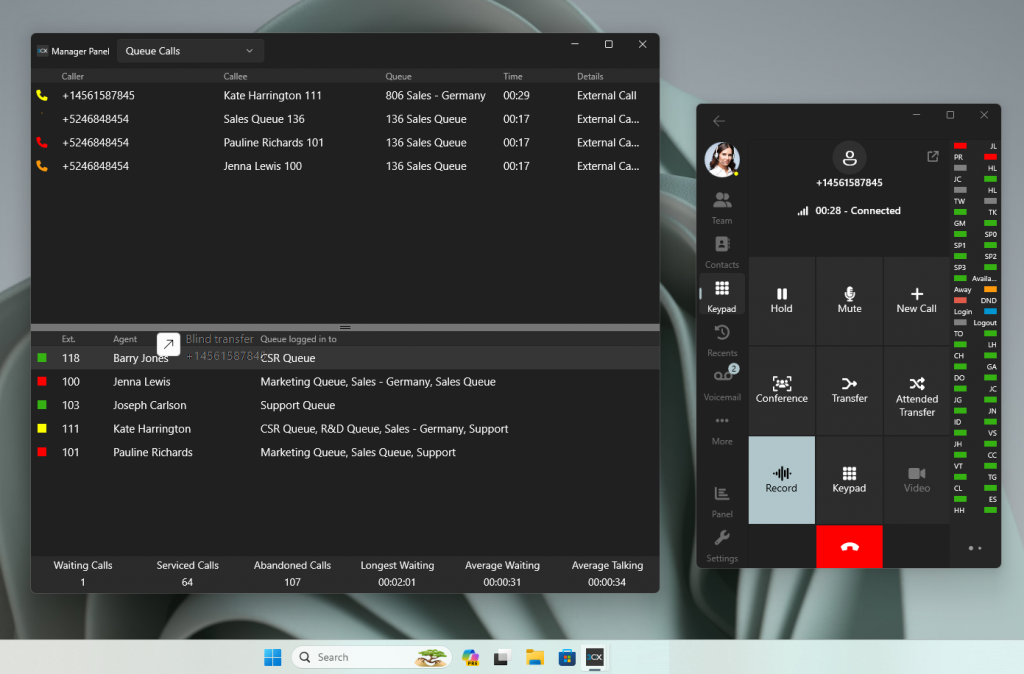This screenshot has width=1024, height=674.
Task: Dial the TW BLF key
Action: tap(975, 201)
